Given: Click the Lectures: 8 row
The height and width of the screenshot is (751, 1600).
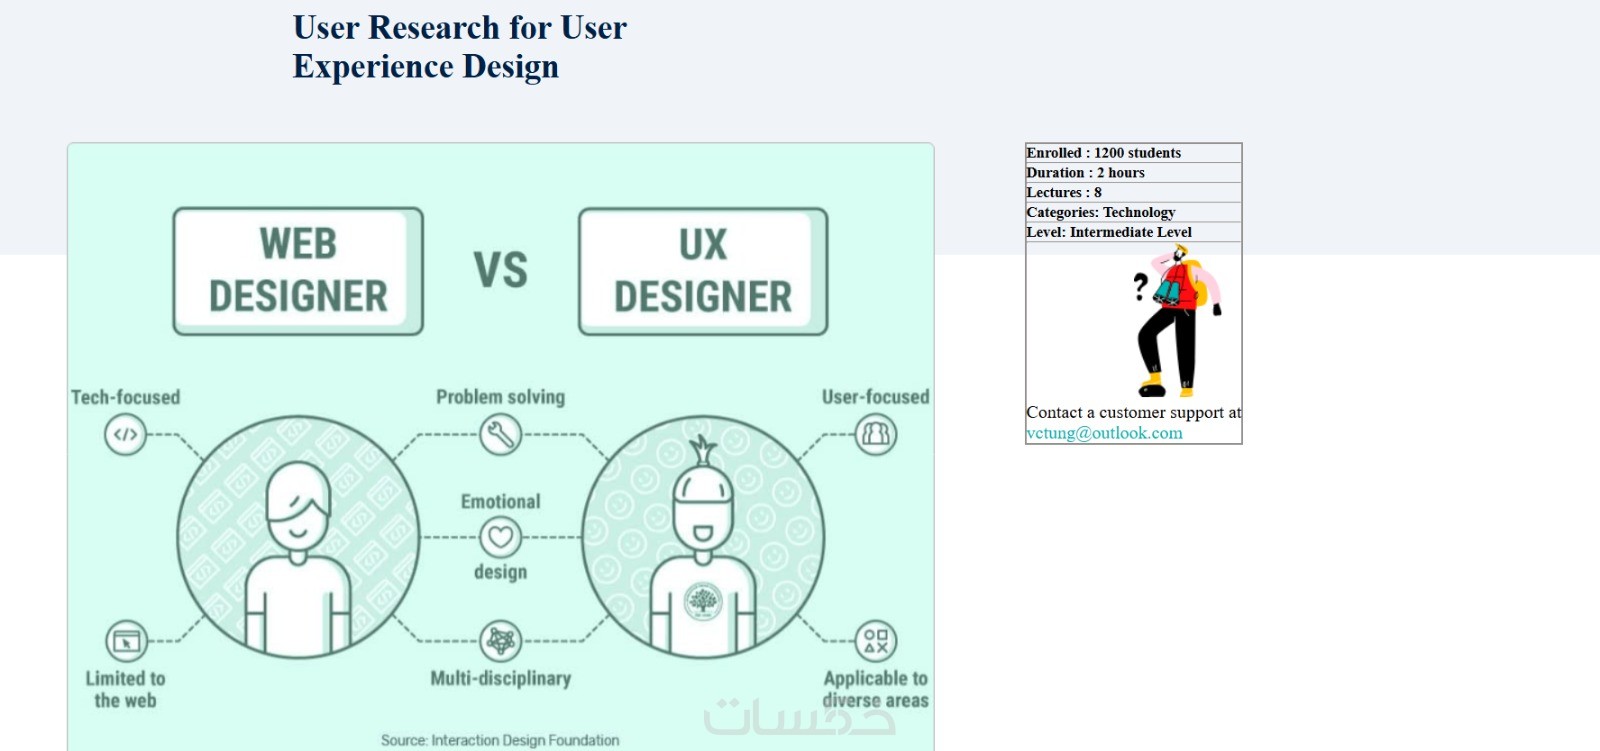Looking at the screenshot, I should point(1134,192).
